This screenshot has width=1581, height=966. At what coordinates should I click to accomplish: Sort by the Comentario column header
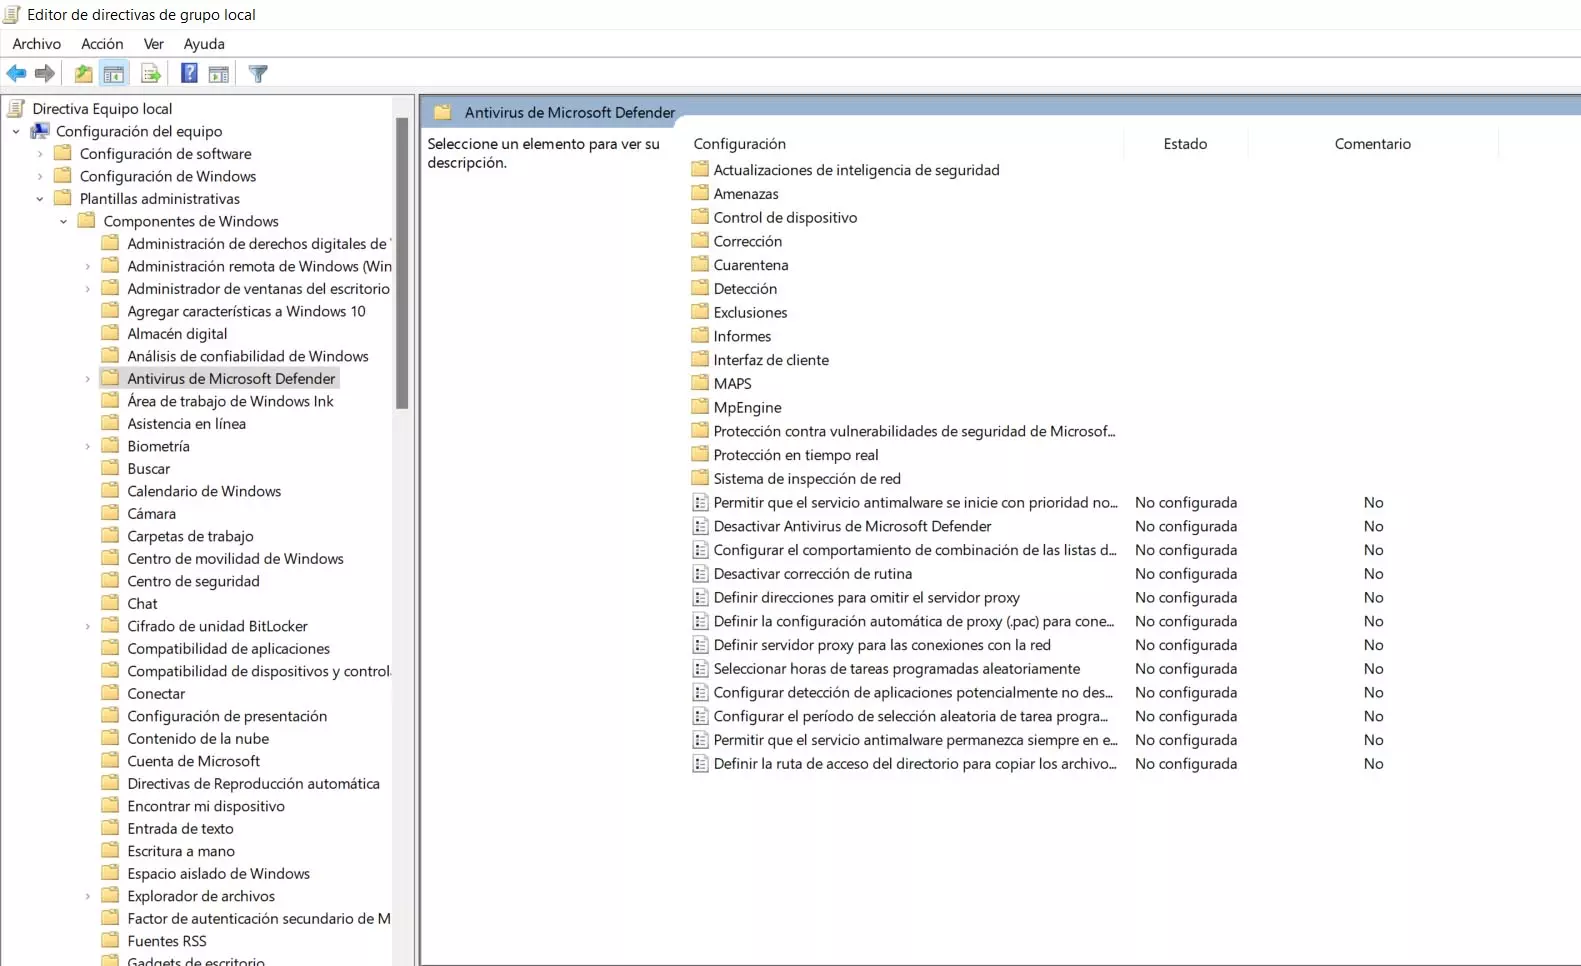click(1373, 144)
